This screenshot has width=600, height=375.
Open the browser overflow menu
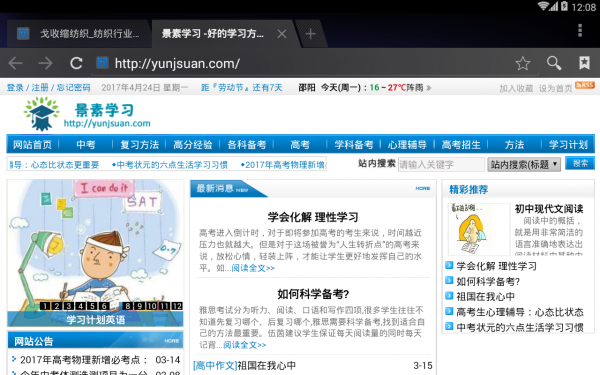tap(580, 30)
